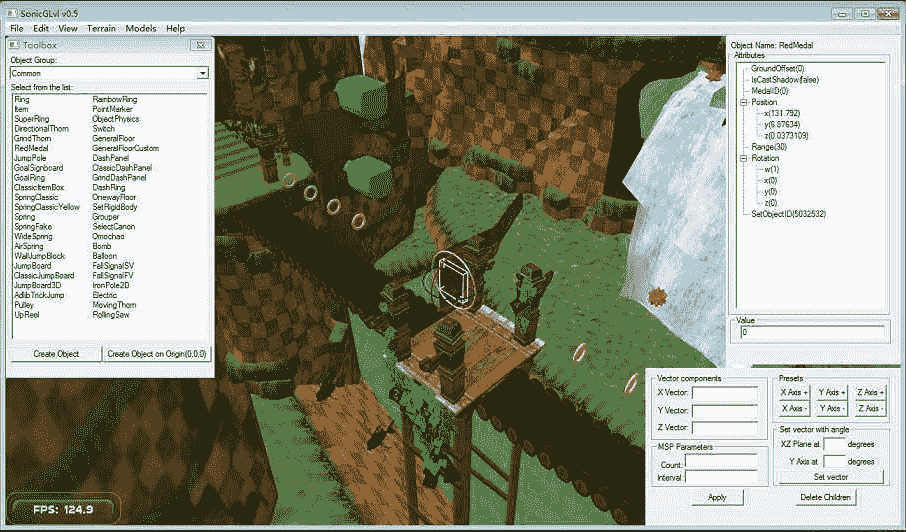Screen dimensions: 906x532
Task: Select GrindDashPanel in object list
Action: (x=119, y=178)
